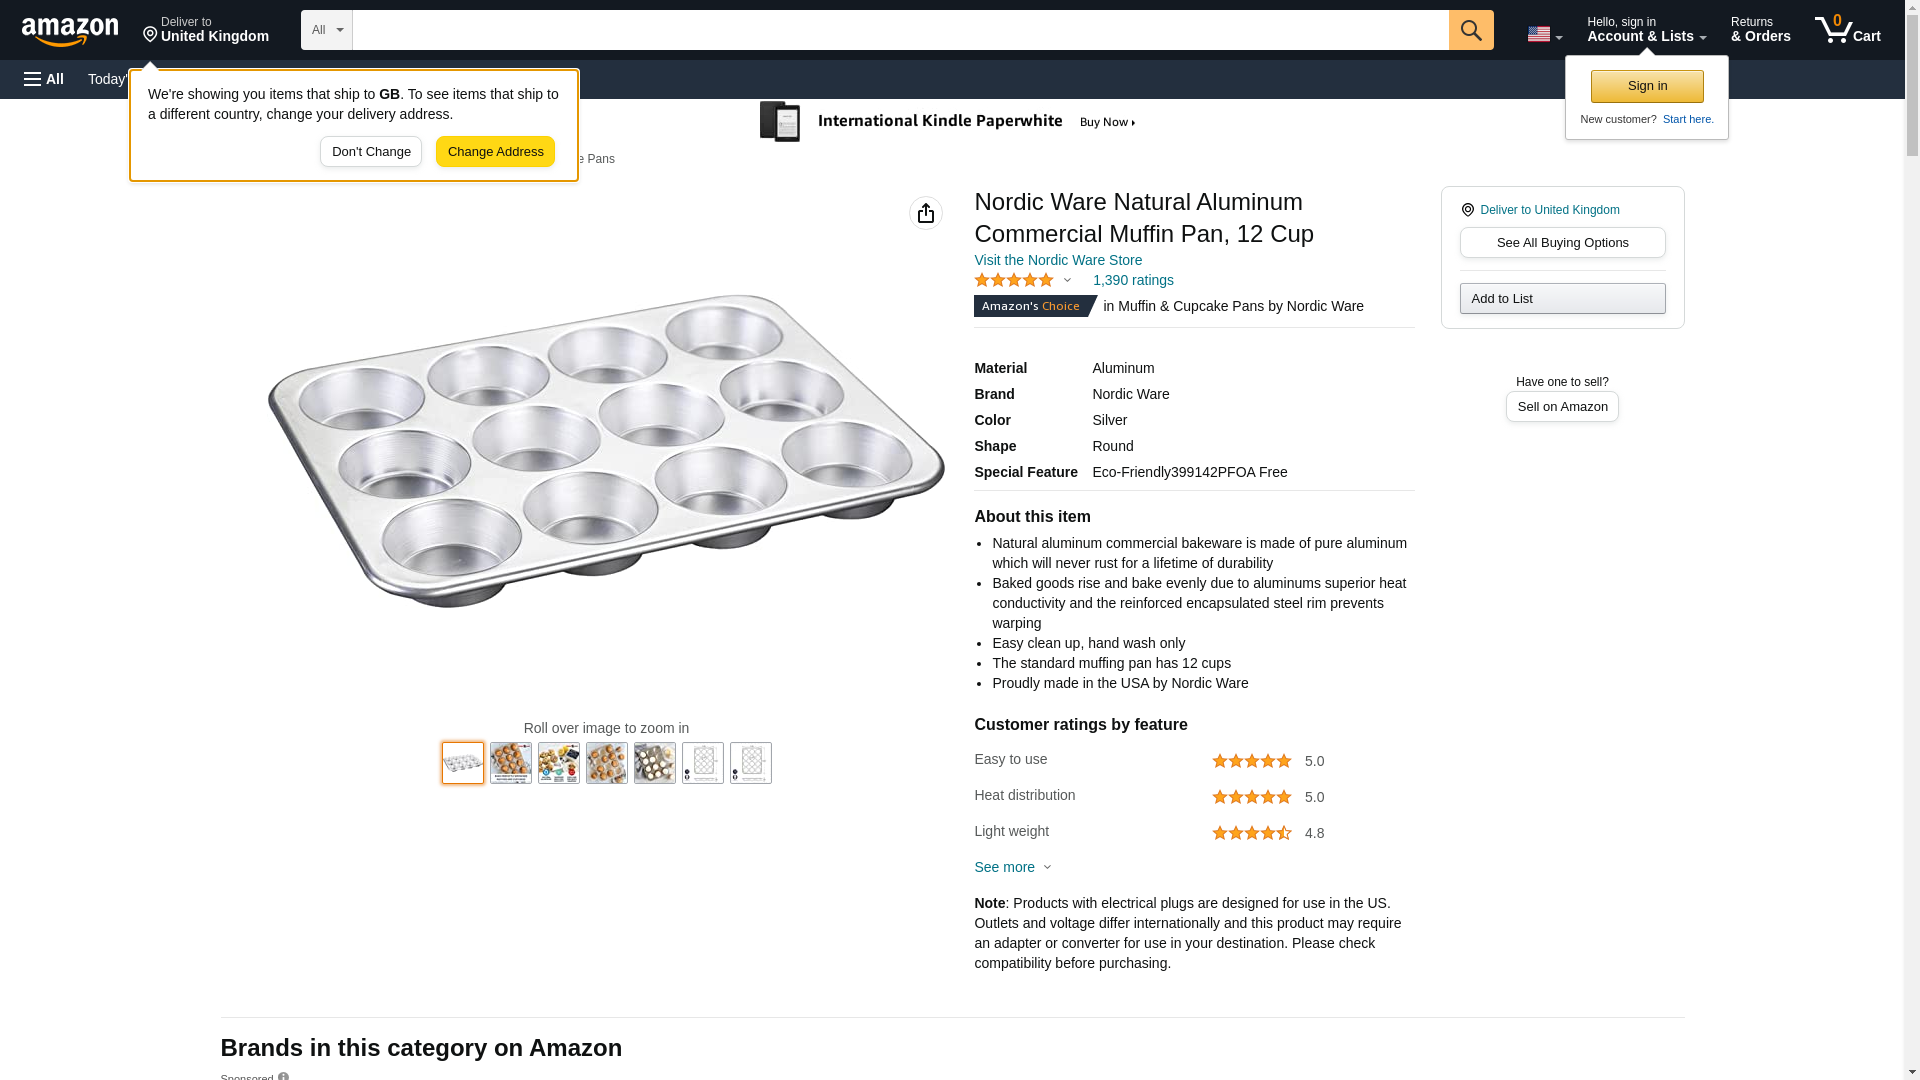
Task: Open the Account & Lists menu
Action: pos(1646,30)
